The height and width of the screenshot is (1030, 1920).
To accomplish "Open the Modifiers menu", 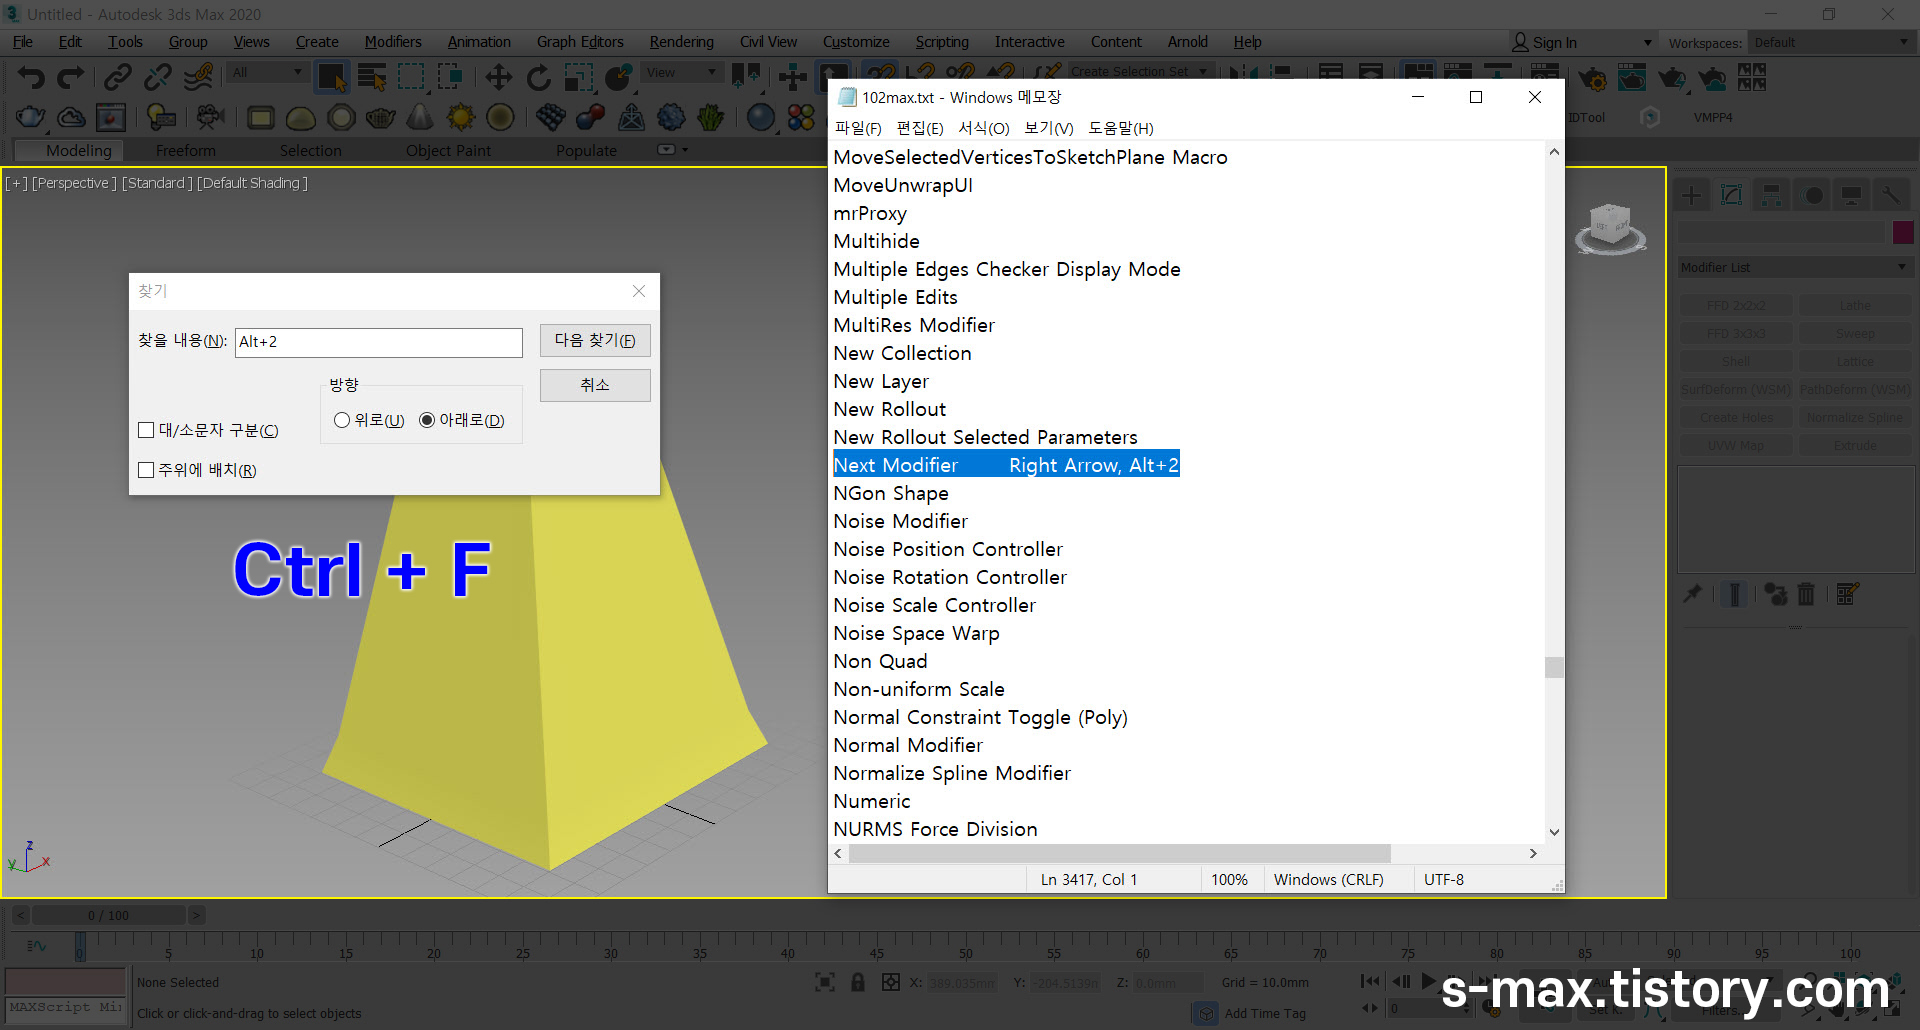I will 393,42.
